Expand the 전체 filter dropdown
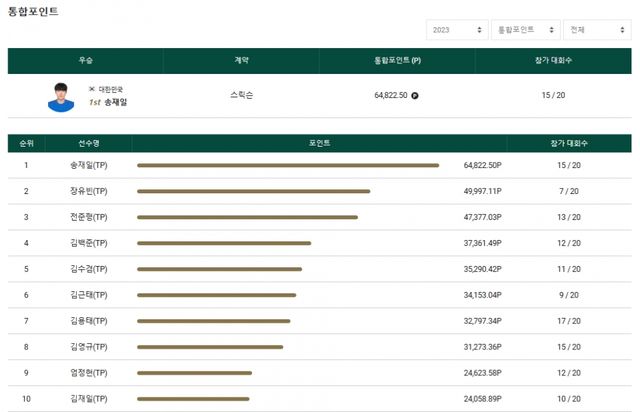The height and width of the screenshot is (412, 640). pos(596,31)
